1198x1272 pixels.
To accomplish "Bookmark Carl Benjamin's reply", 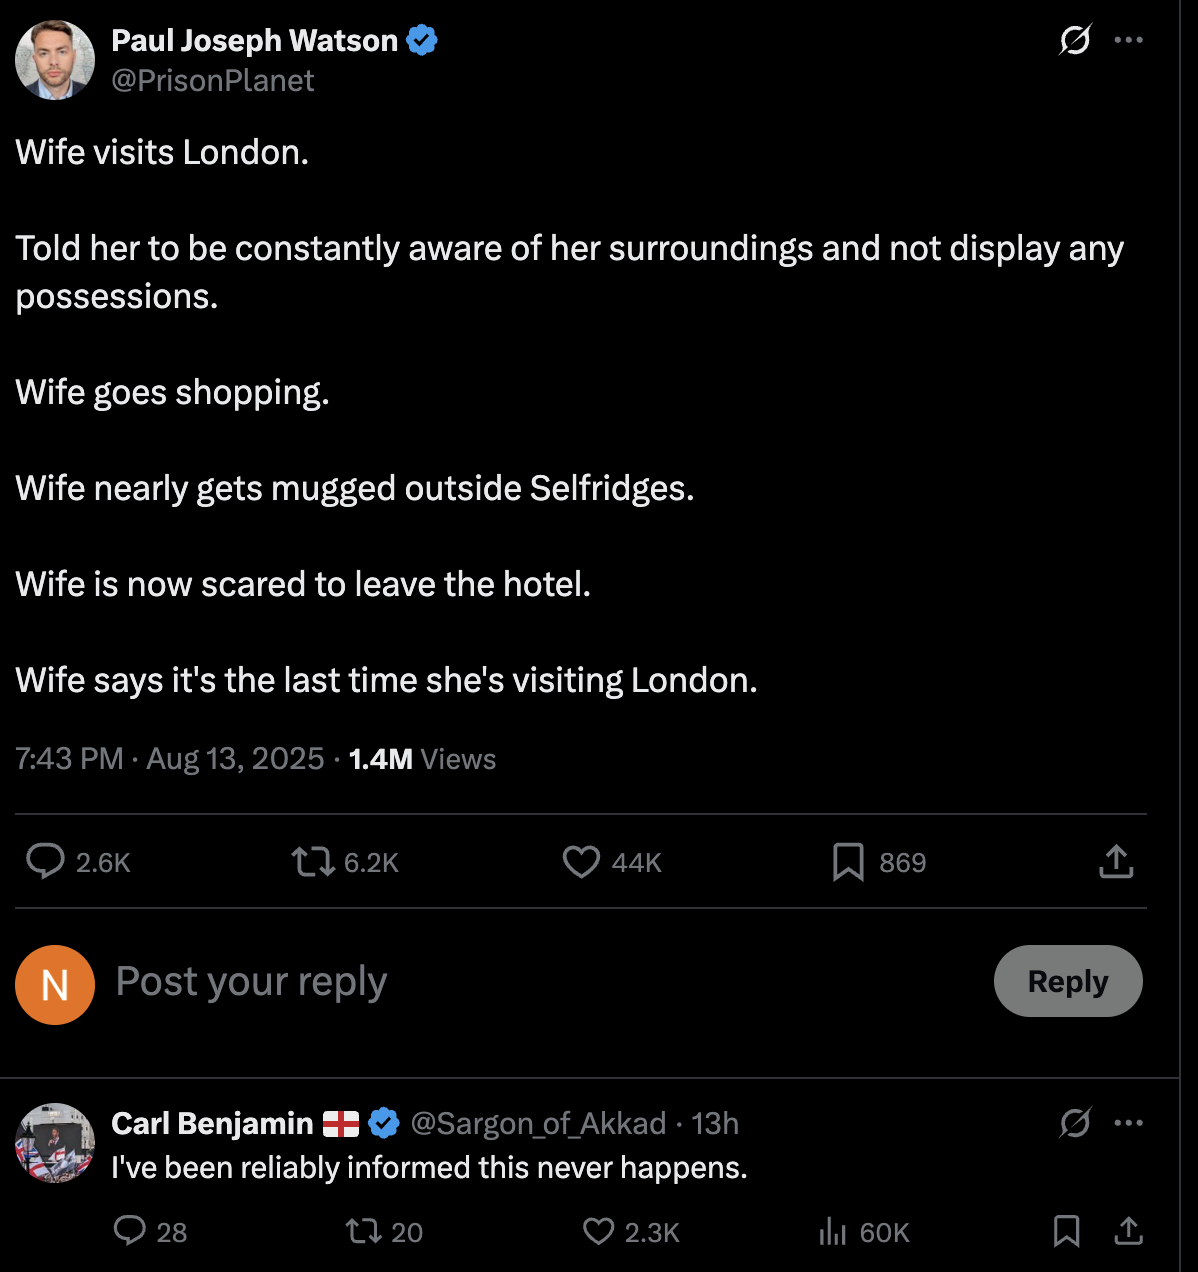I will click(1066, 1230).
